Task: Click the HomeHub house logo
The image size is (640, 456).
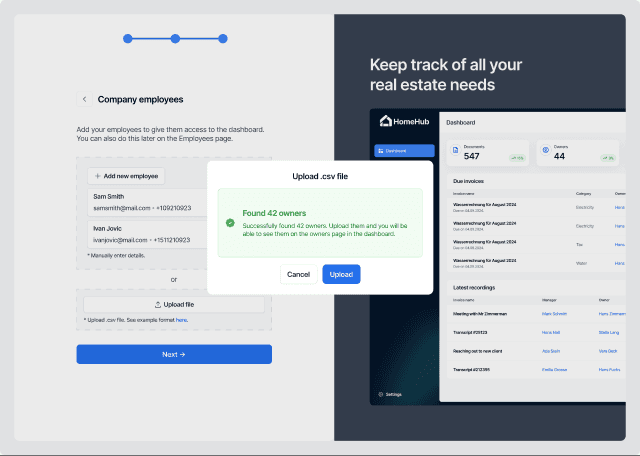Action: (385, 121)
